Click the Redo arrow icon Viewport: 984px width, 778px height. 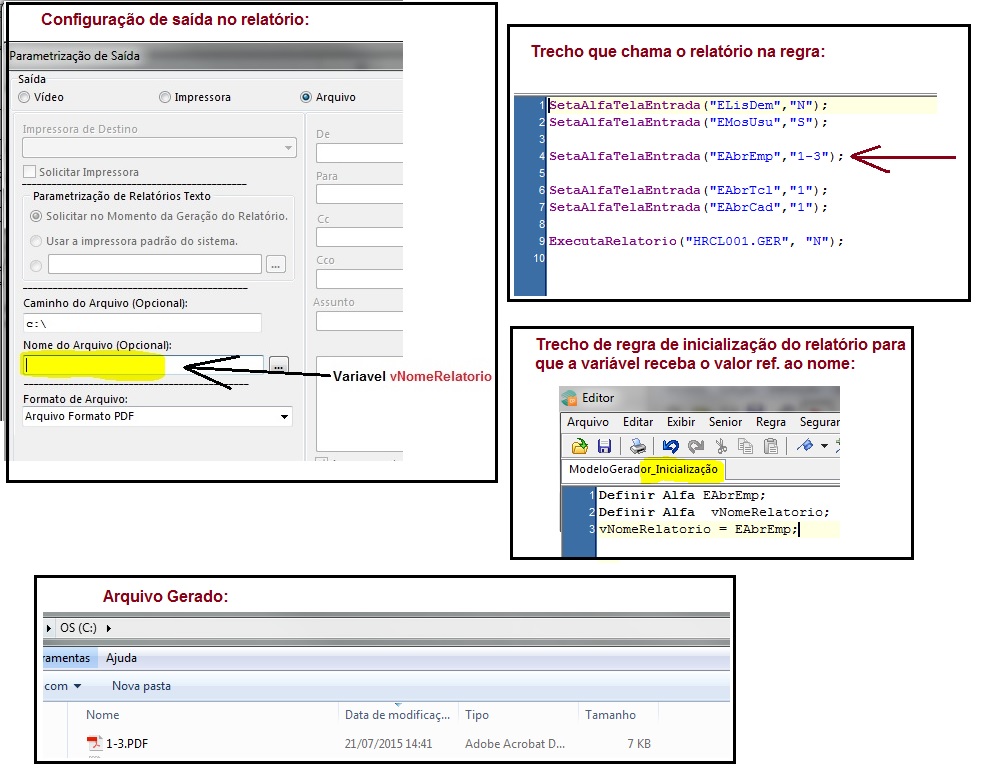point(694,446)
